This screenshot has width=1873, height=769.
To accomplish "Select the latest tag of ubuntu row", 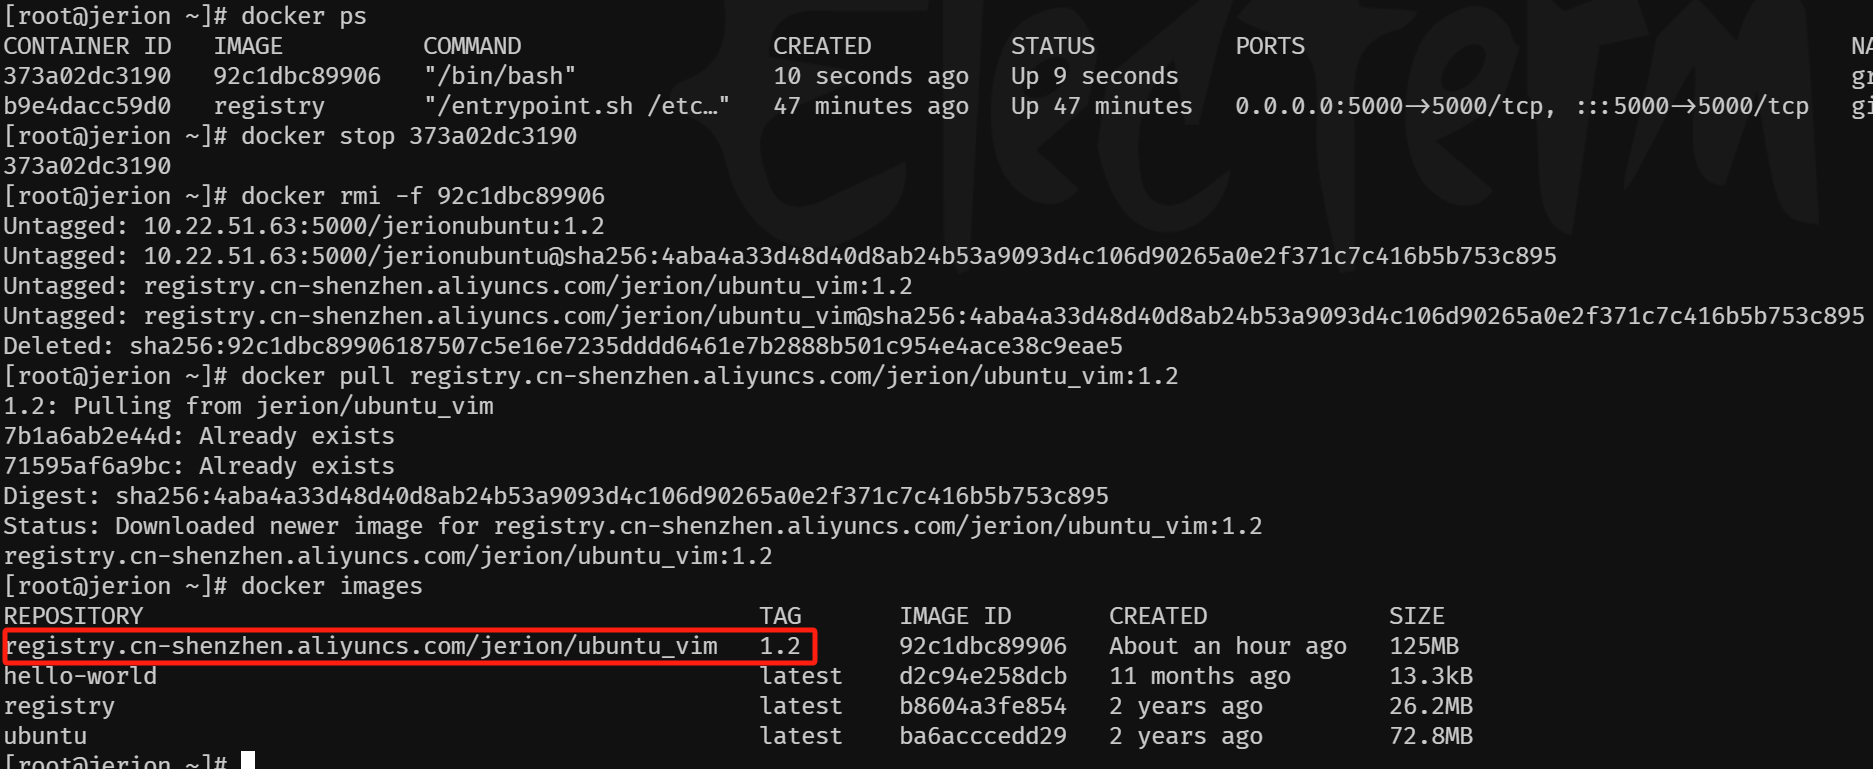I will click(801, 736).
